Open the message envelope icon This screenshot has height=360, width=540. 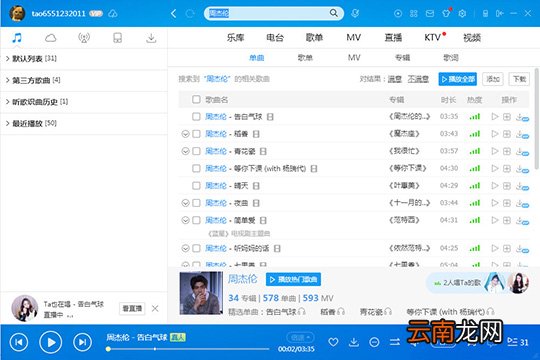pyautogui.click(x=430, y=13)
